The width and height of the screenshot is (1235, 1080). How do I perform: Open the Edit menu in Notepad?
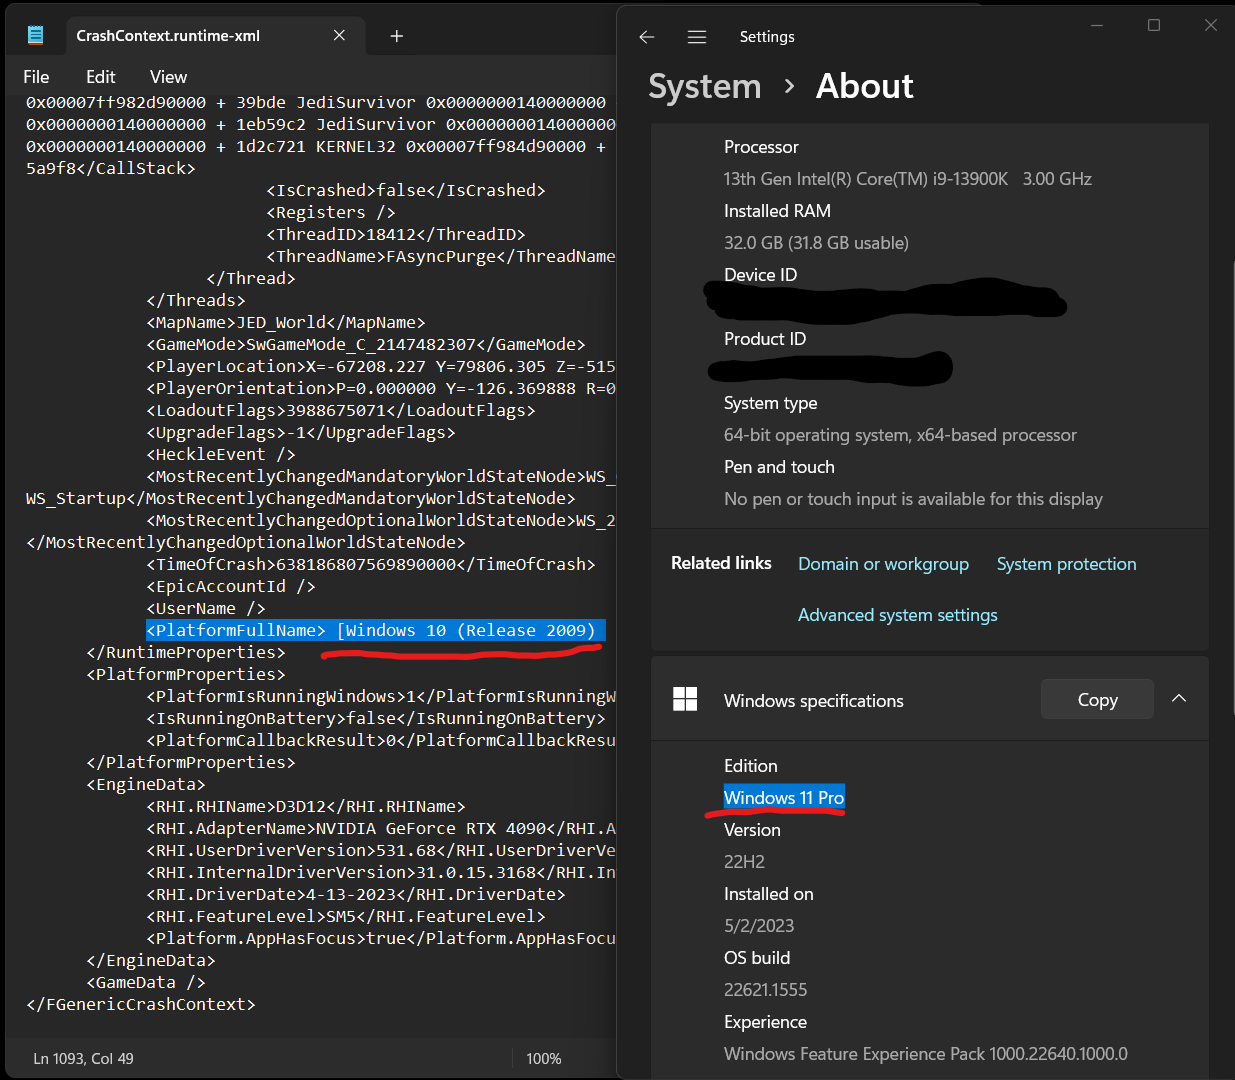pos(100,77)
